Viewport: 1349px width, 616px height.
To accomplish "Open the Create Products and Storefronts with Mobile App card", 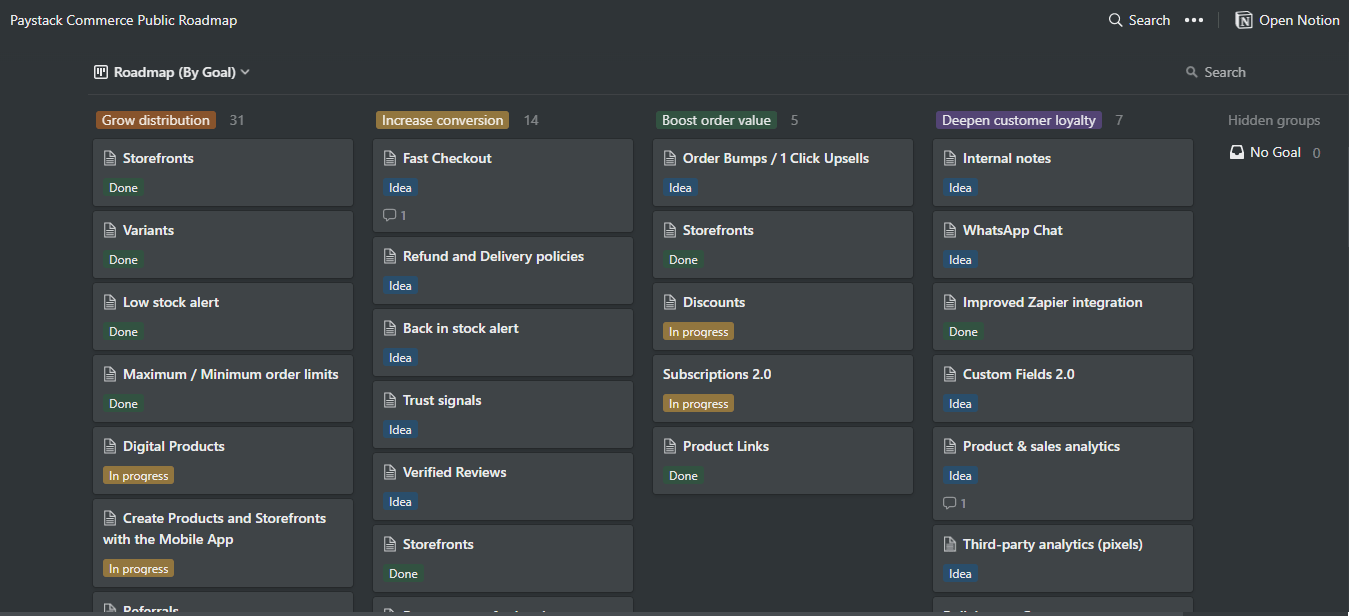I will (223, 543).
